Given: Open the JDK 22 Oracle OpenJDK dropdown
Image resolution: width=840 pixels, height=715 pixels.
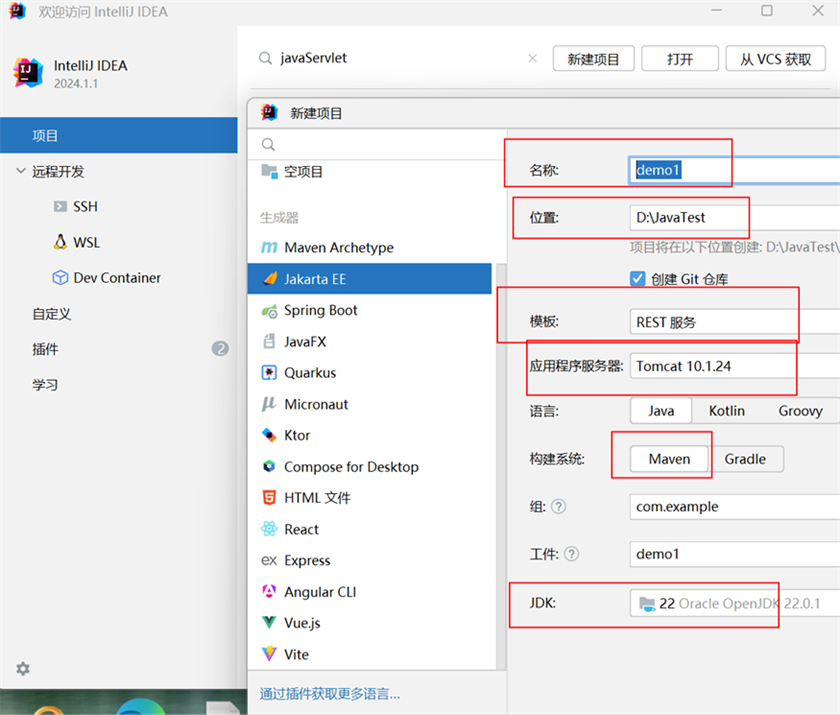Looking at the screenshot, I should (x=734, y=603).
